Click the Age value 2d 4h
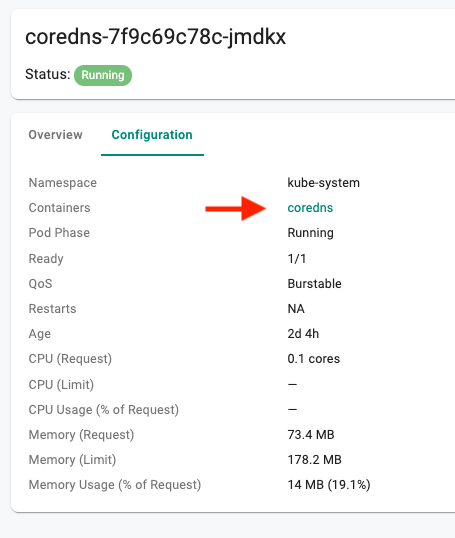Image resolution: width=455 pixels, height=538 pixels. (x=303, y=334)
